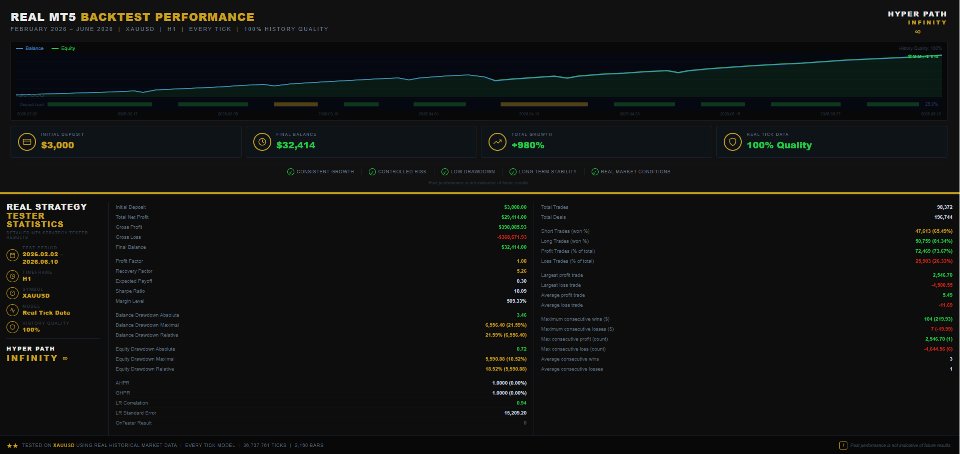Click the Real MT5 Backtest Performance heading
960x454 pixels.
pyautogui.click(x=132, y=17)
